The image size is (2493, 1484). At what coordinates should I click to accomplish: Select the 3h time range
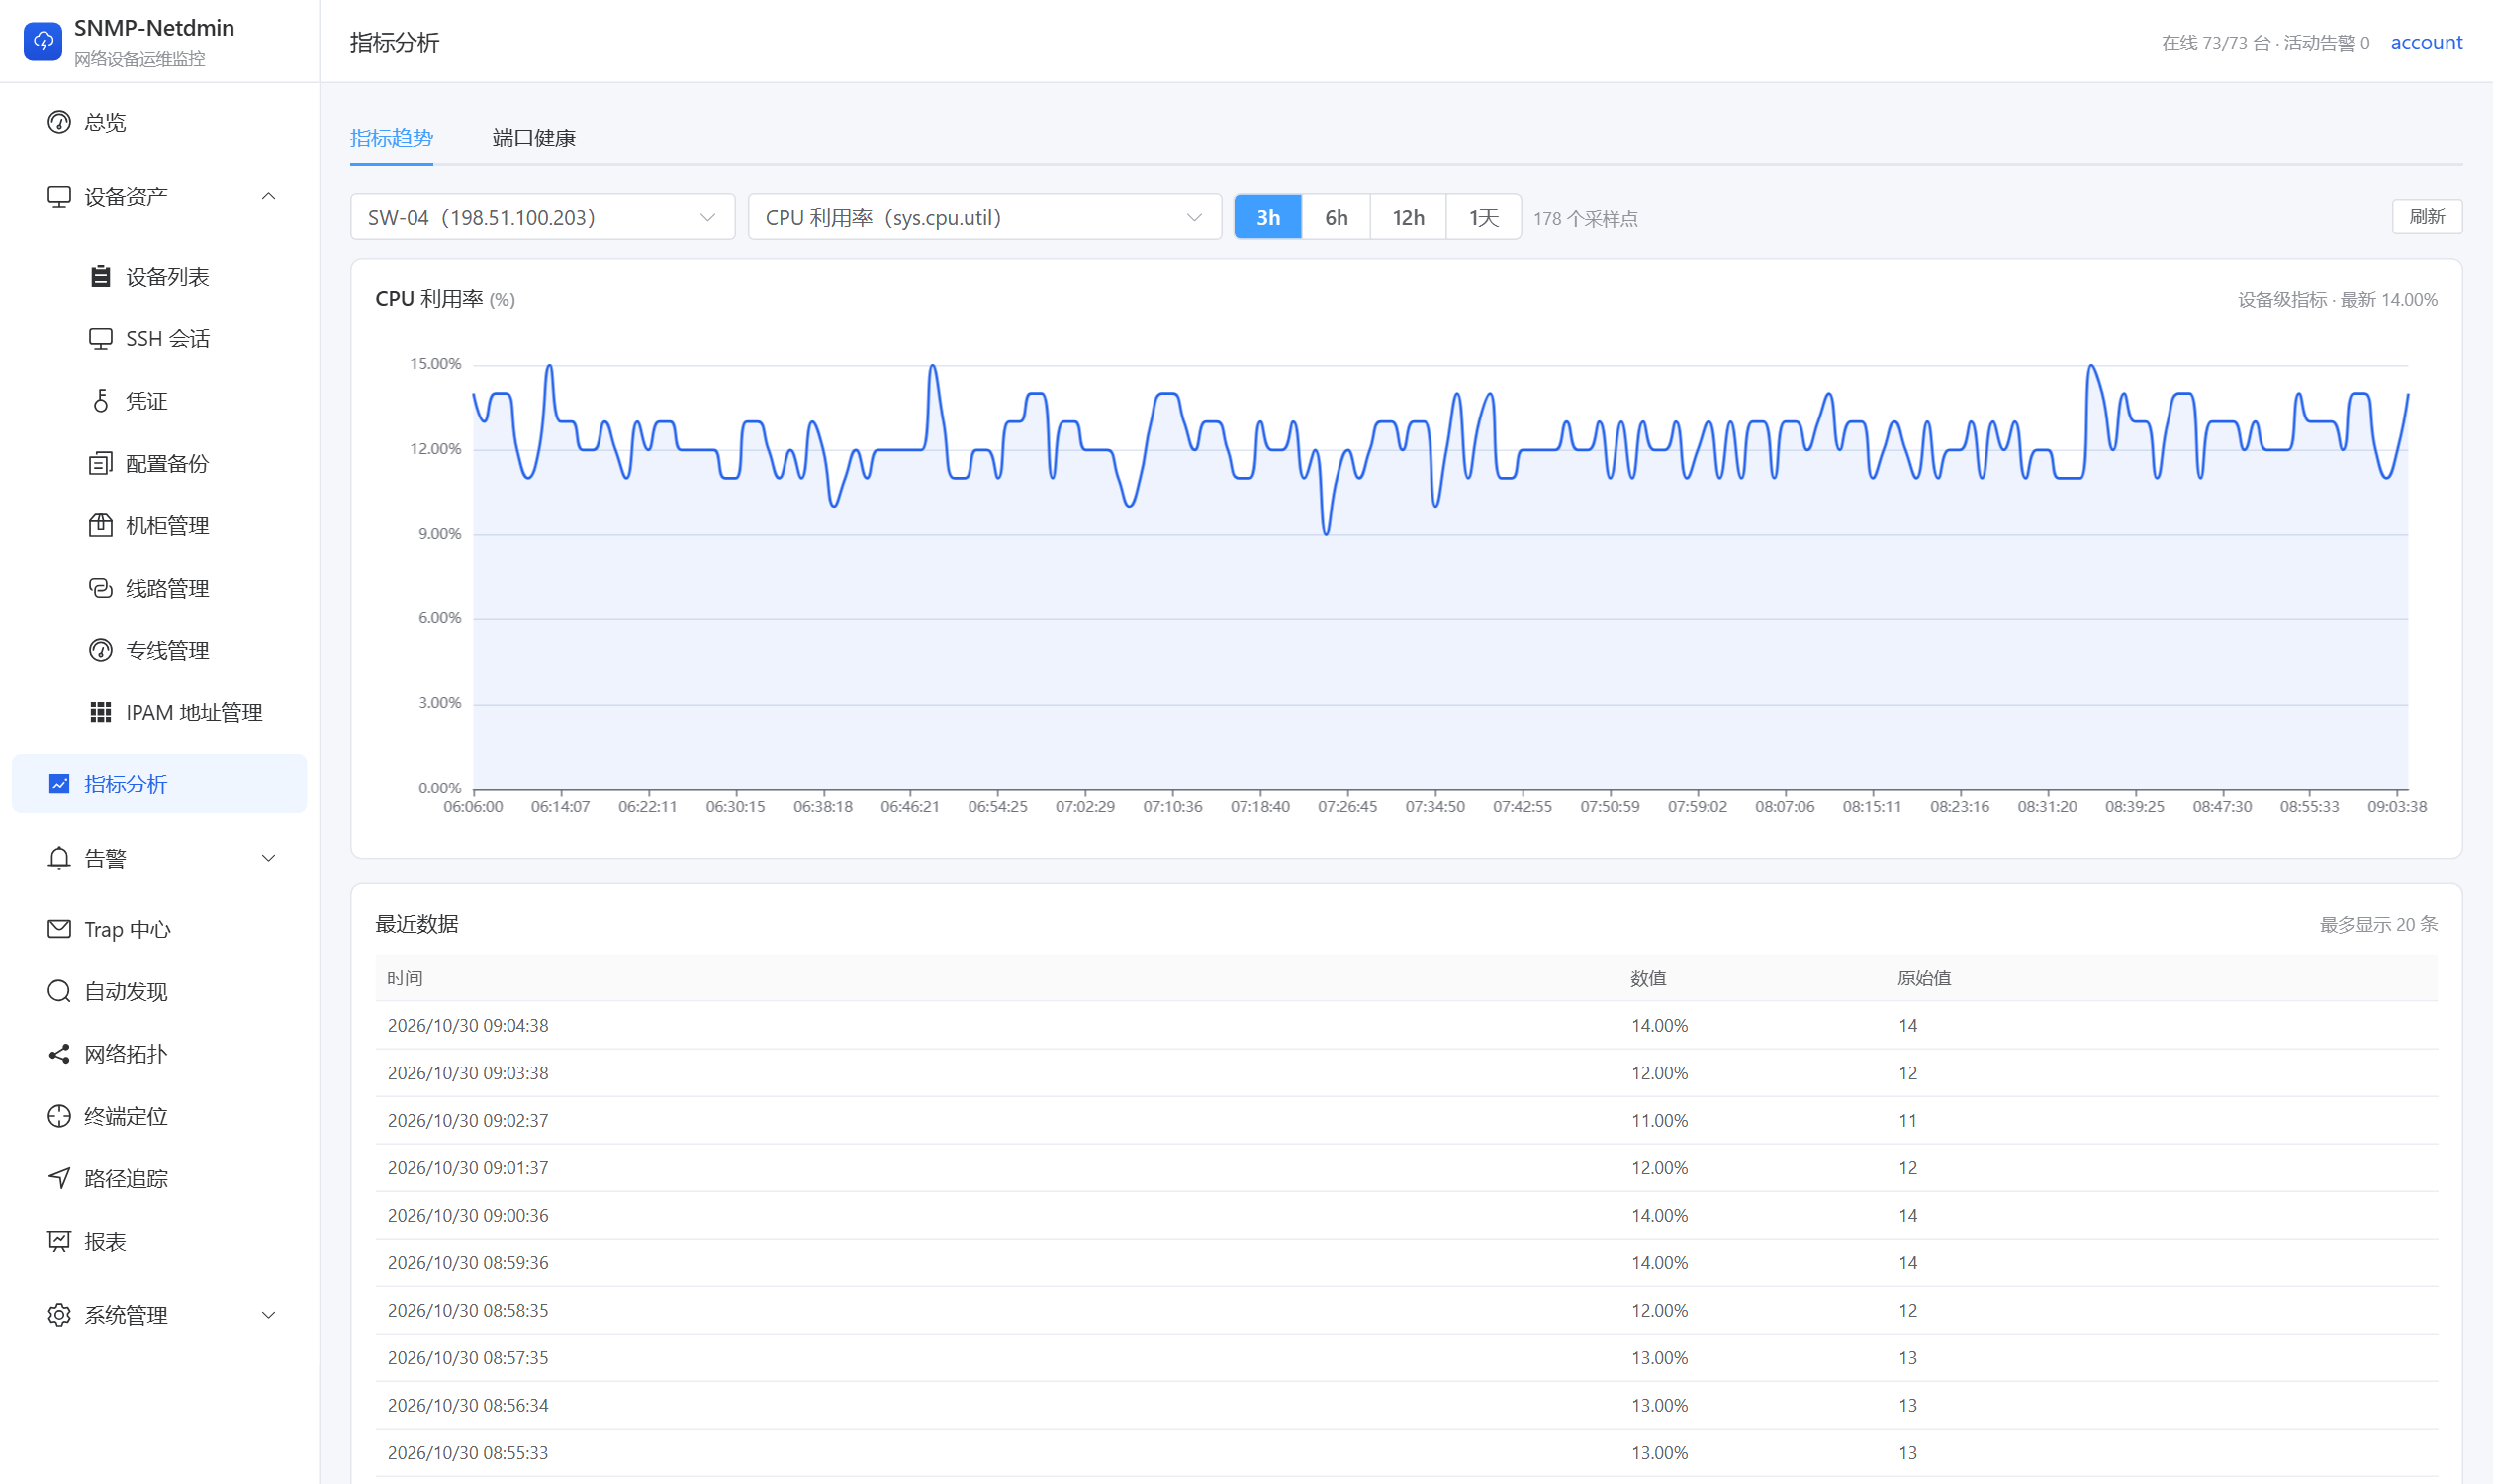coord(1268,217)
